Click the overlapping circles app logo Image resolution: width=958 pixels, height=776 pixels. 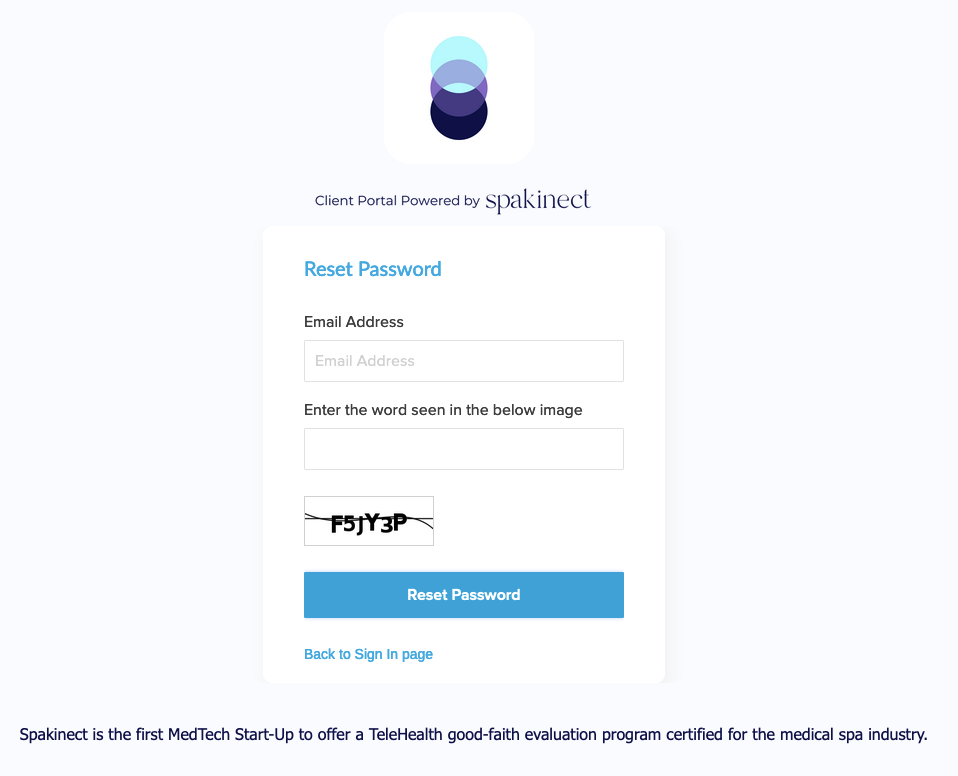coord(459,88)
